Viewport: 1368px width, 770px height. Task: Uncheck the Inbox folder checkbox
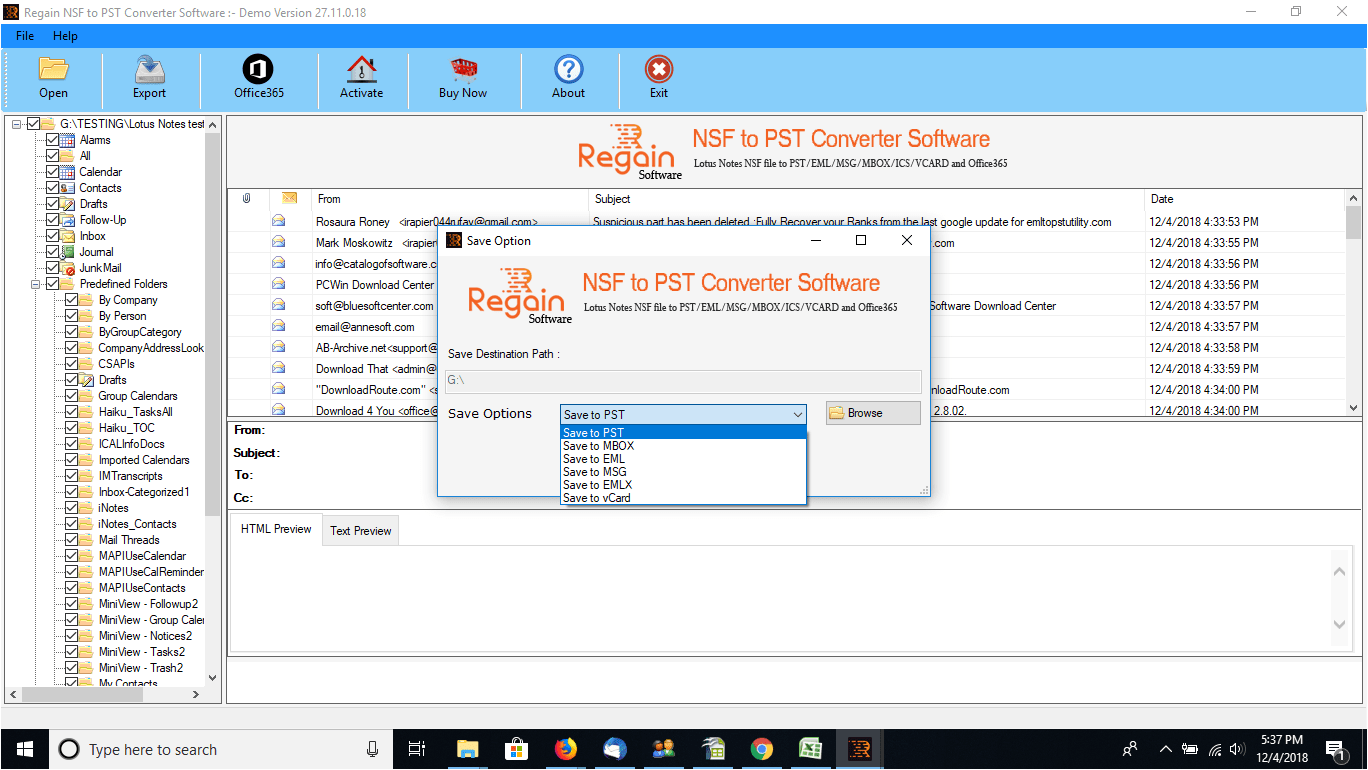pyautogui.click(x=53, y=236)
